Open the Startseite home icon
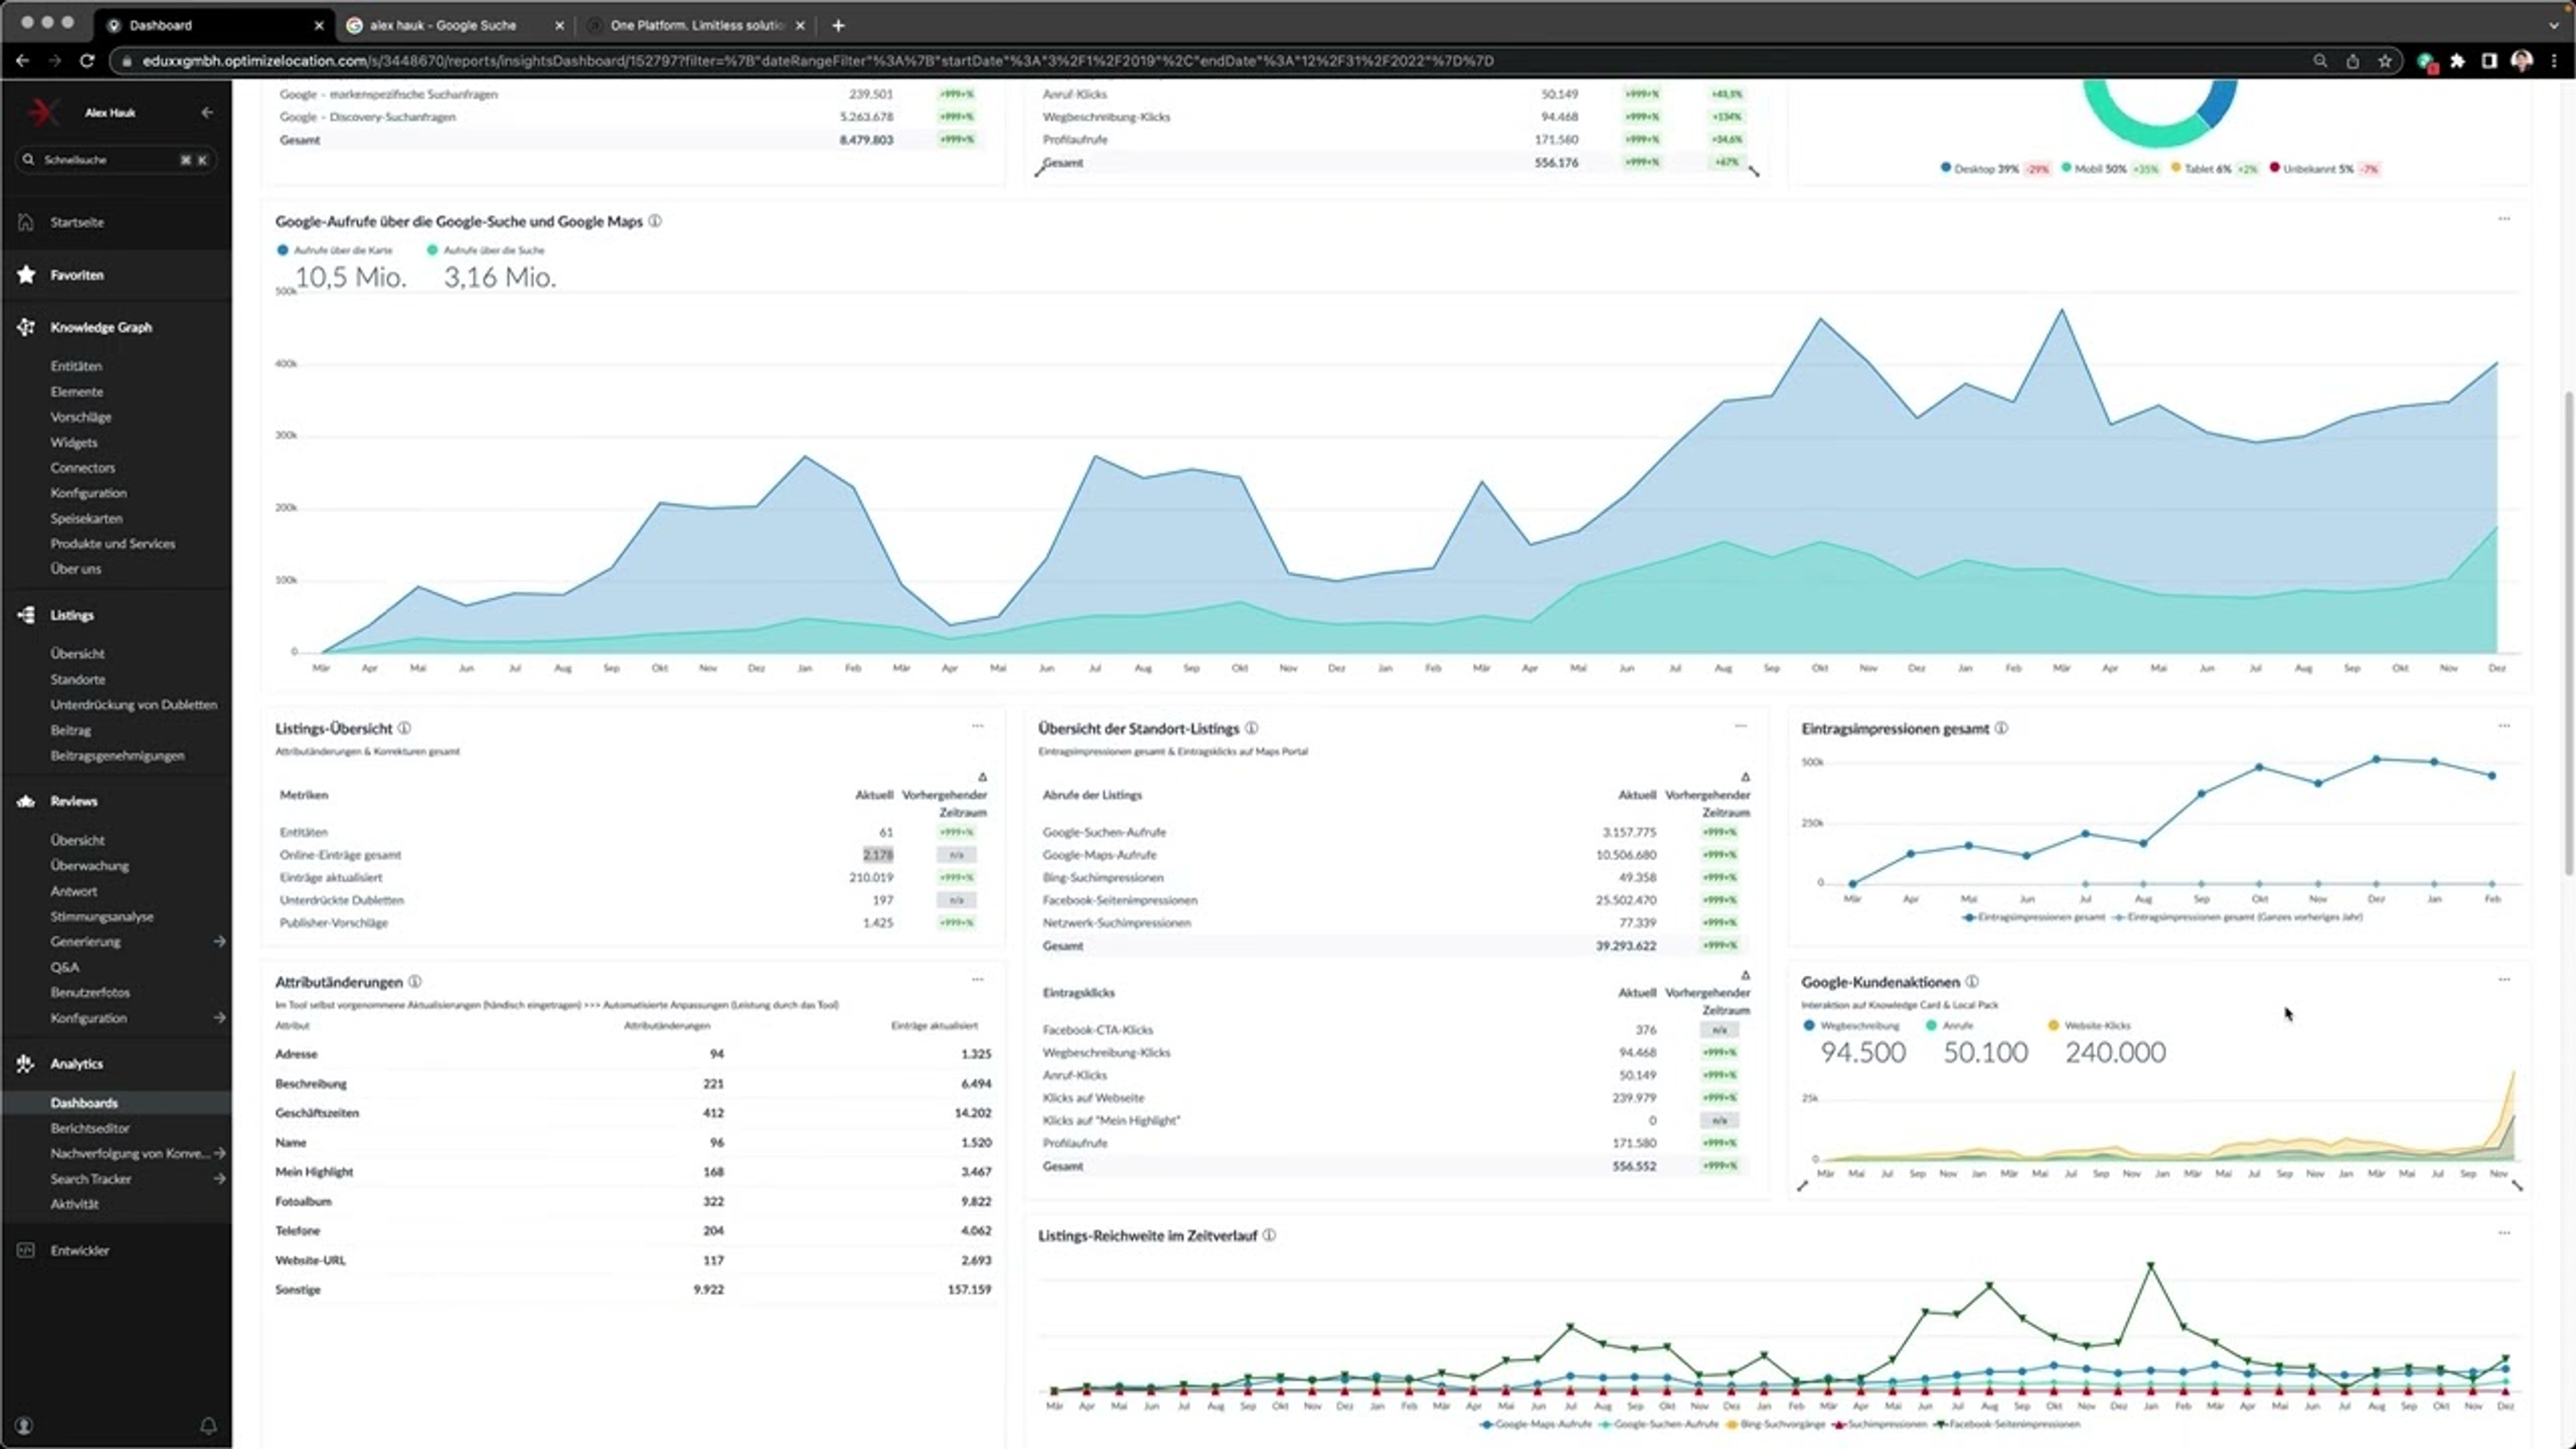2576x1449 pixels. point(27,222)
